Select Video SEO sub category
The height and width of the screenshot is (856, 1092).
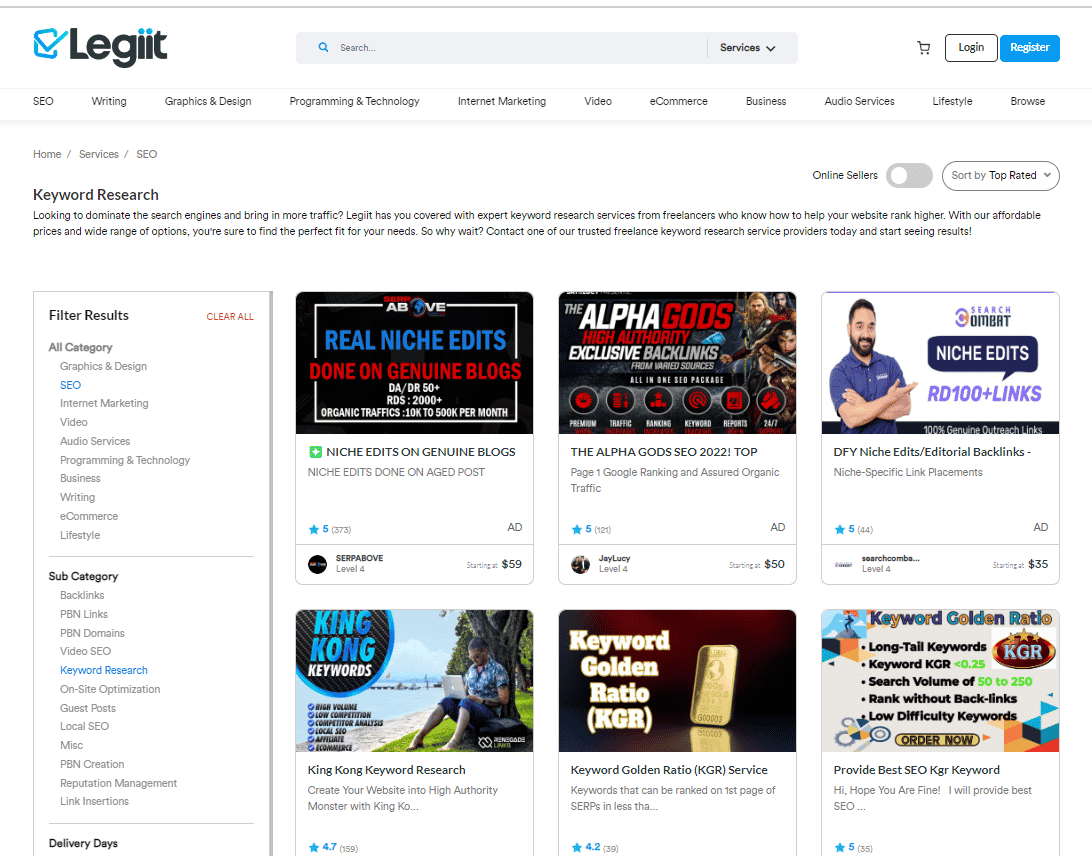pos(85,651)
